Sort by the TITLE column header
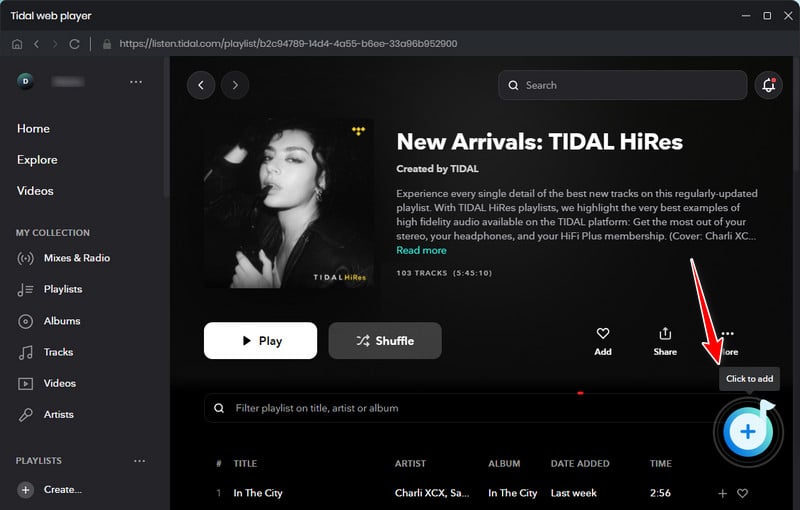The height and width of the screenshot is (510, 800). [x=245, y=464]
